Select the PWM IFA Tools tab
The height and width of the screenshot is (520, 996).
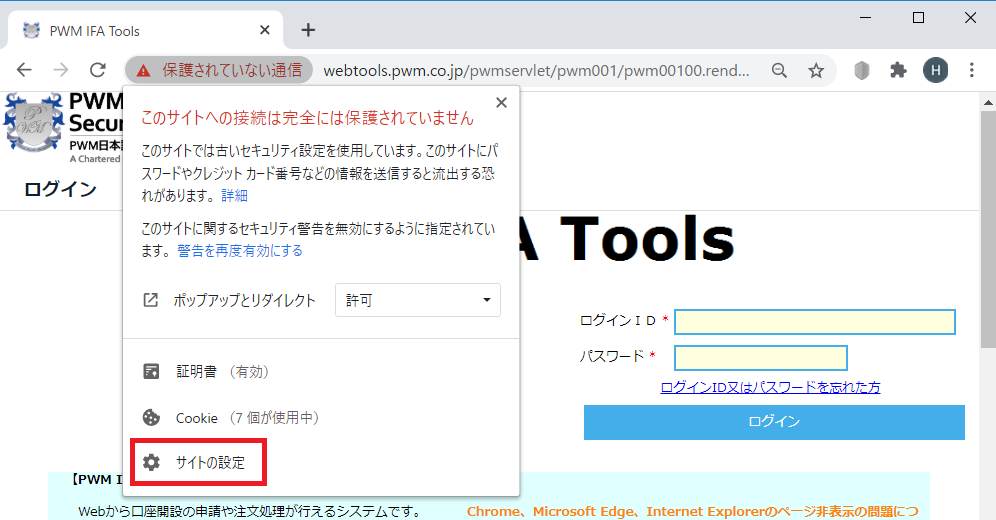[x=145, y=30]
